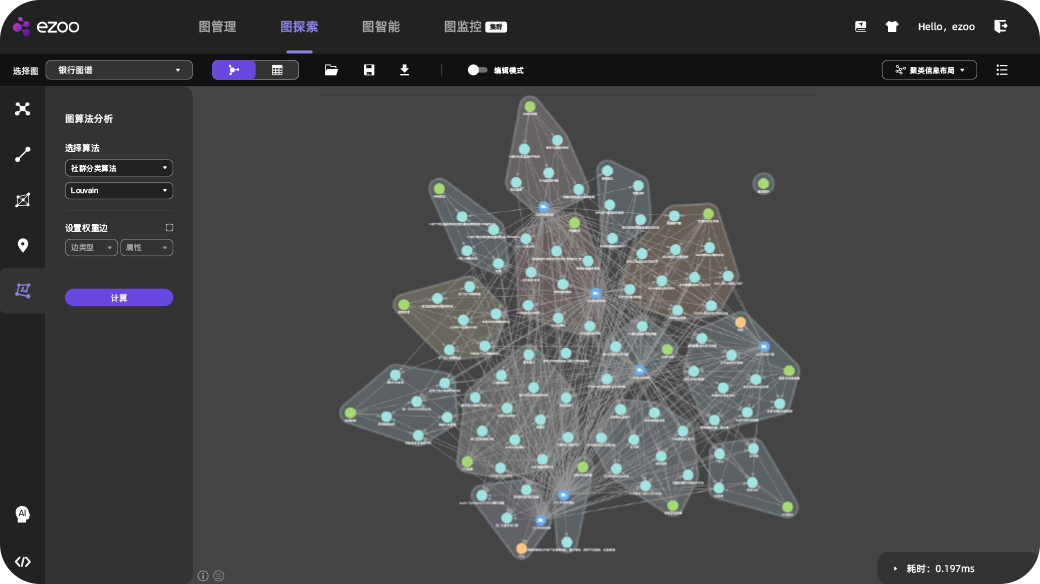Open the Louvain algorithm dropdown
Viewport: 1040px width, 584px height.
click(x=119, y=190)
